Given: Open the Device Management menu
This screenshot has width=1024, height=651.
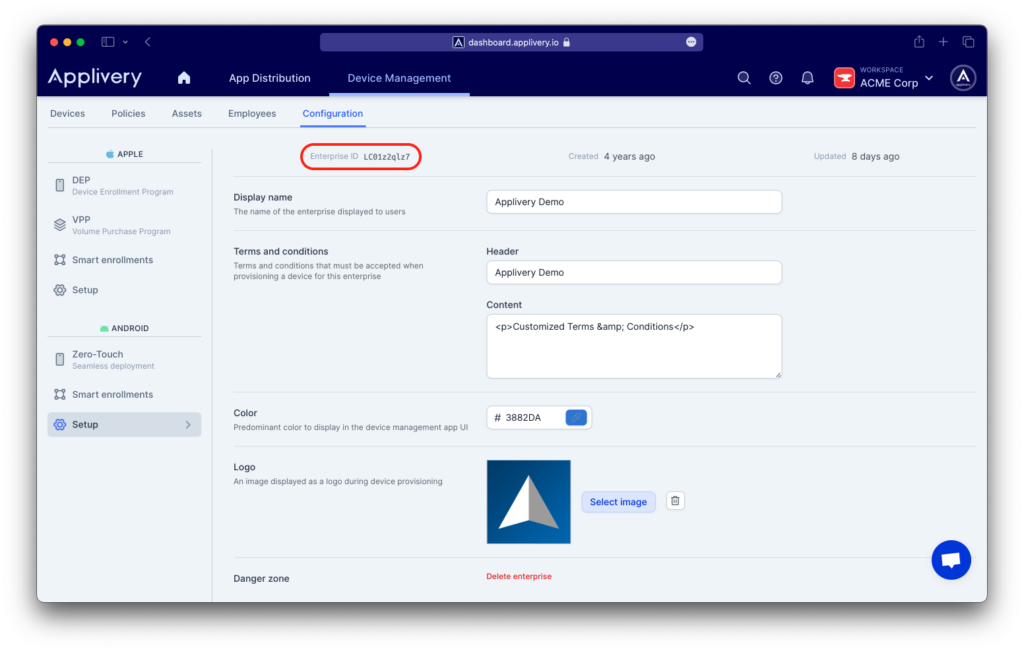Looking at the screenshot, I should [x=399, y=78].
